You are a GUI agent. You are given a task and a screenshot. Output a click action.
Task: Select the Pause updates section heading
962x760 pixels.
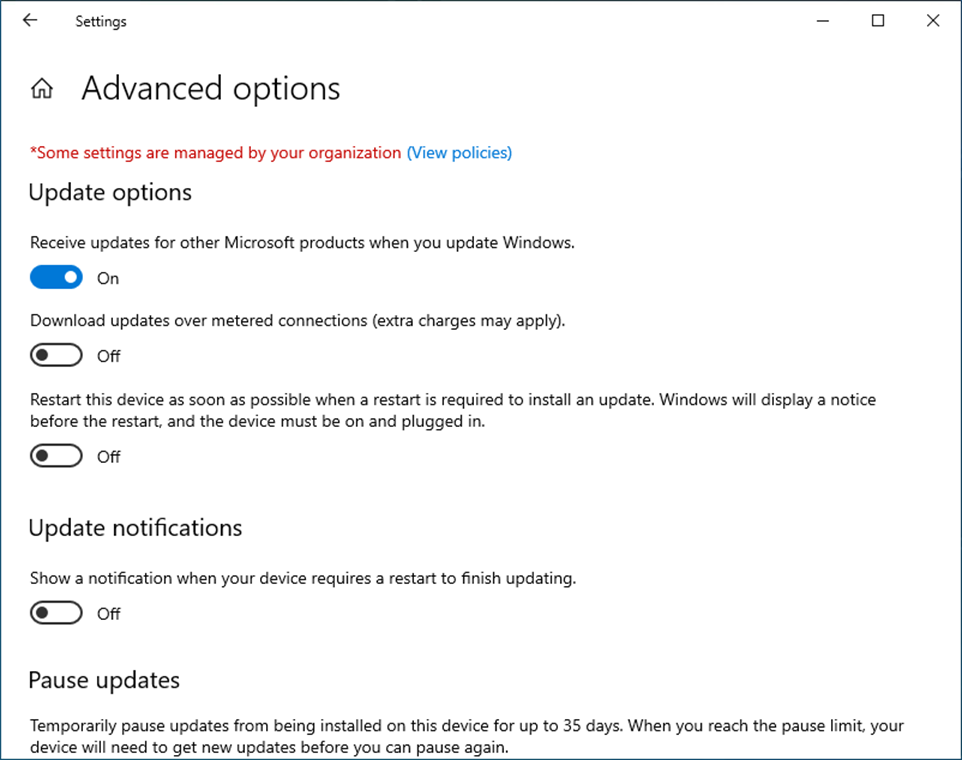click(104, 680)
